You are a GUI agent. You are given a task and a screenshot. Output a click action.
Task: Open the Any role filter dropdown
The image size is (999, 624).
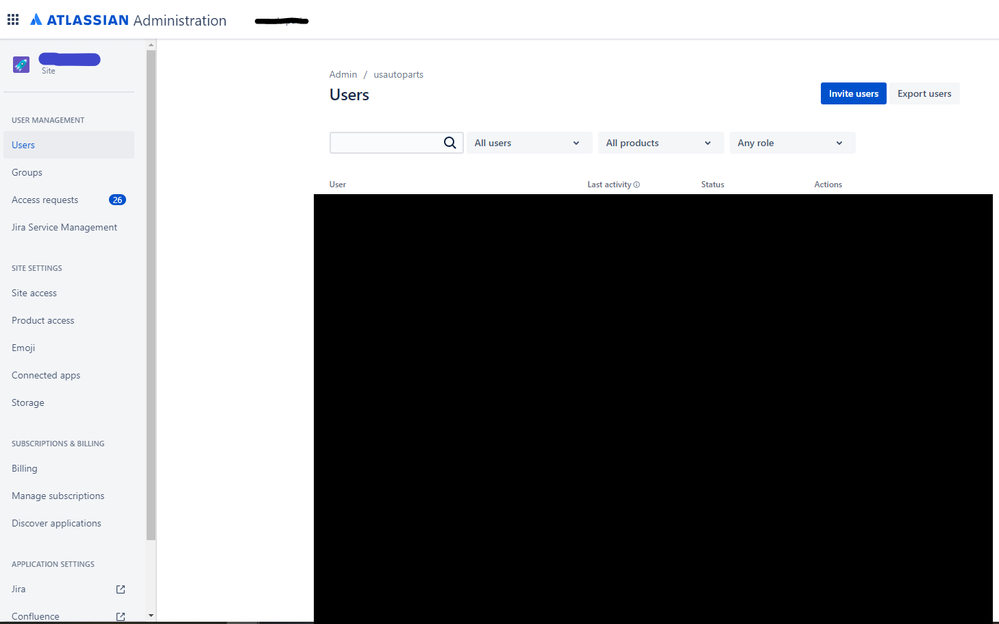[792, 143]
